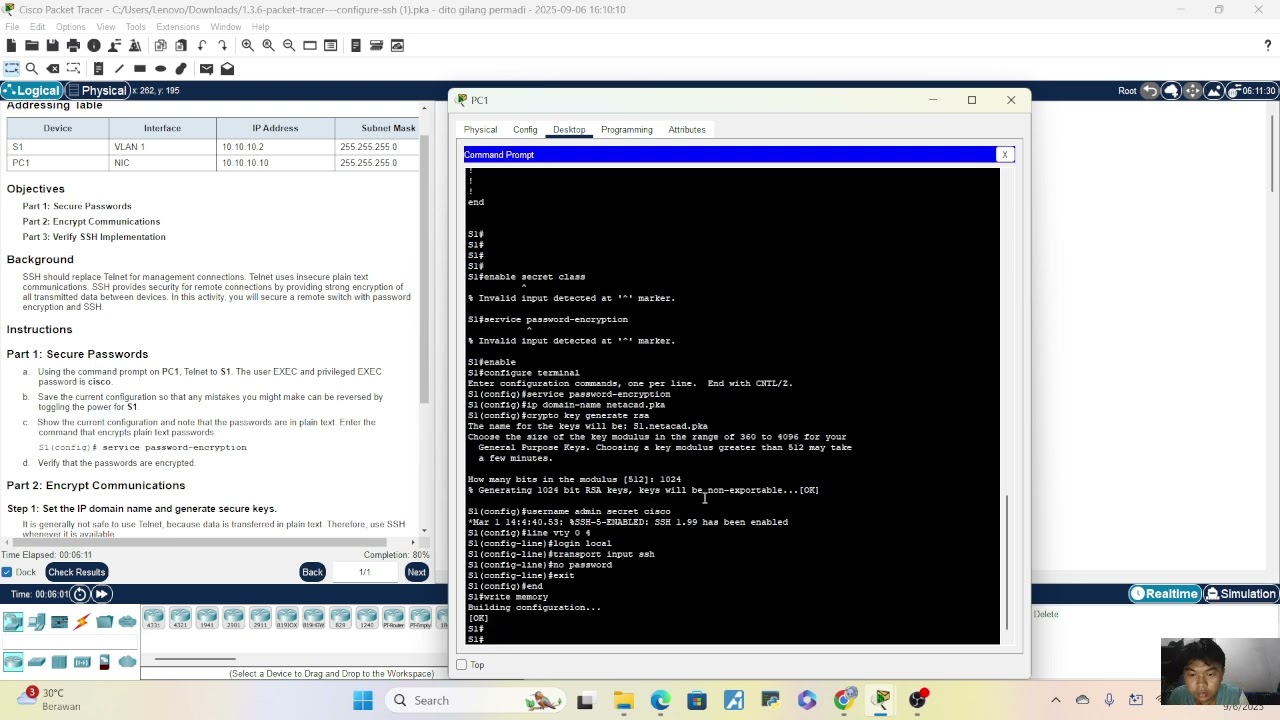Switch to Physical workspace view
Screen dimensions: 1280x720
(x=97, y=90)
